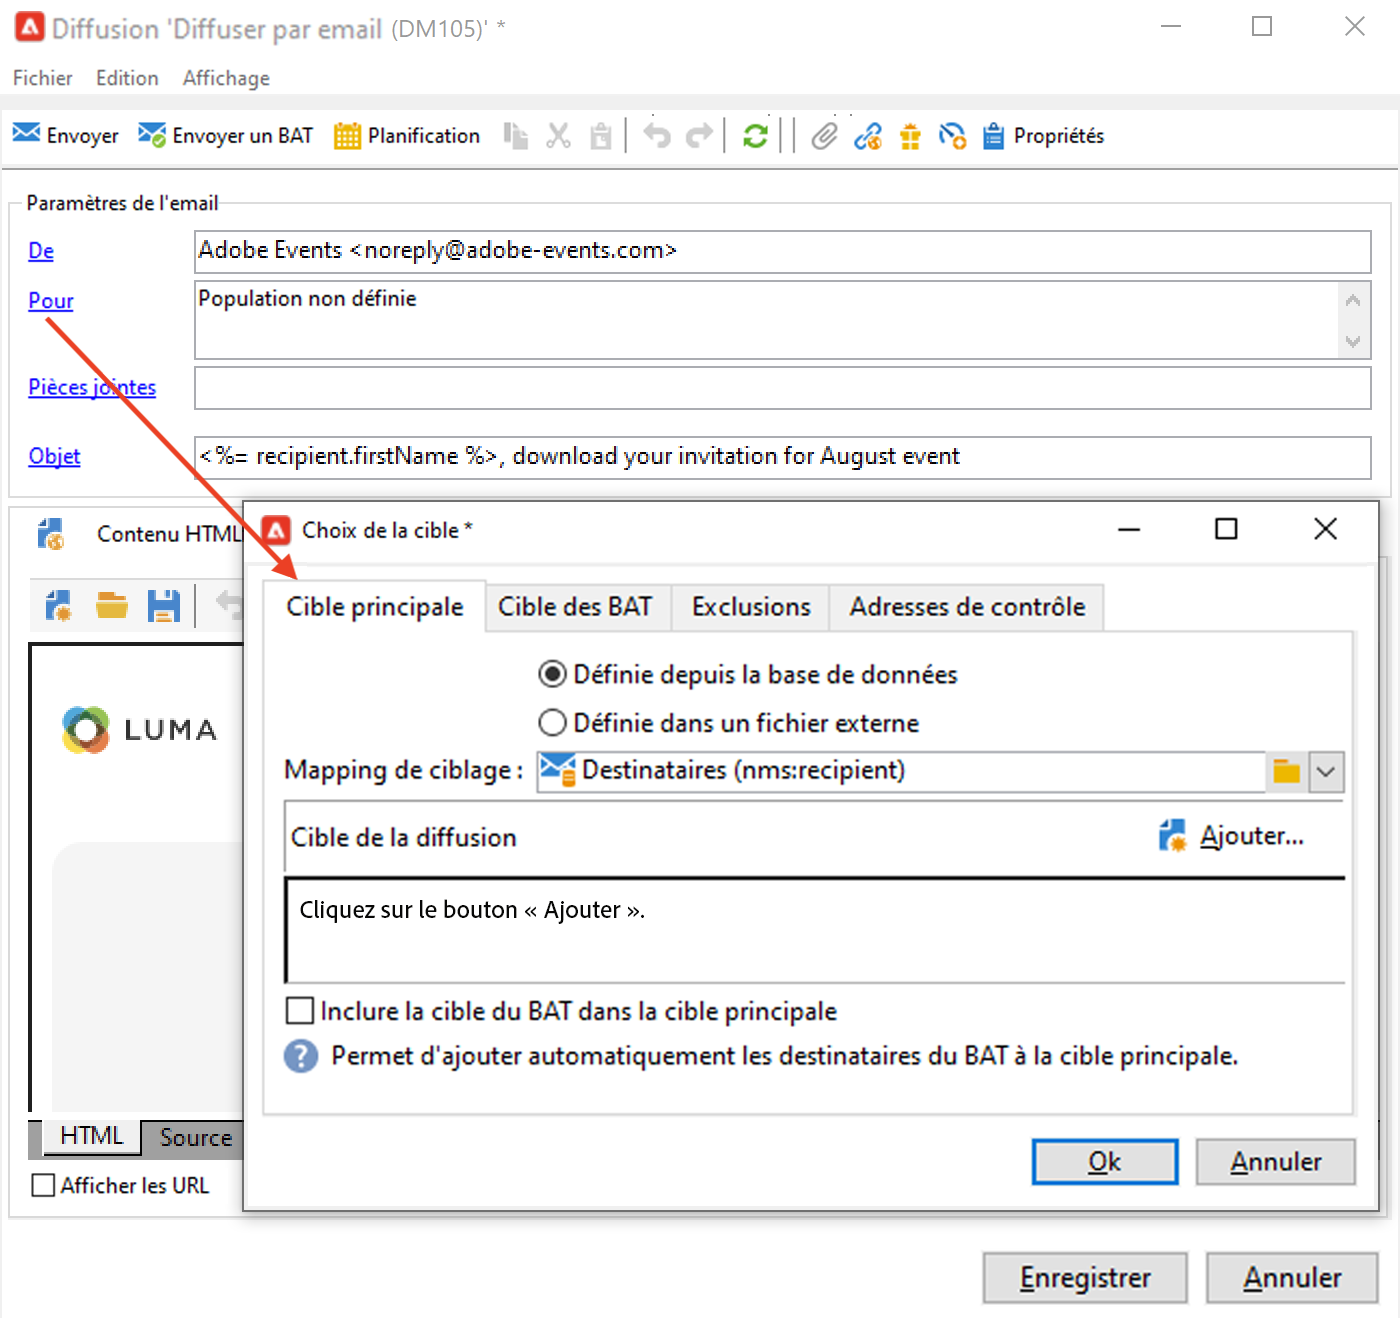This screenshot has height=1318, width=1400.
Task: Click the Objet link
Action: (54, 456)
